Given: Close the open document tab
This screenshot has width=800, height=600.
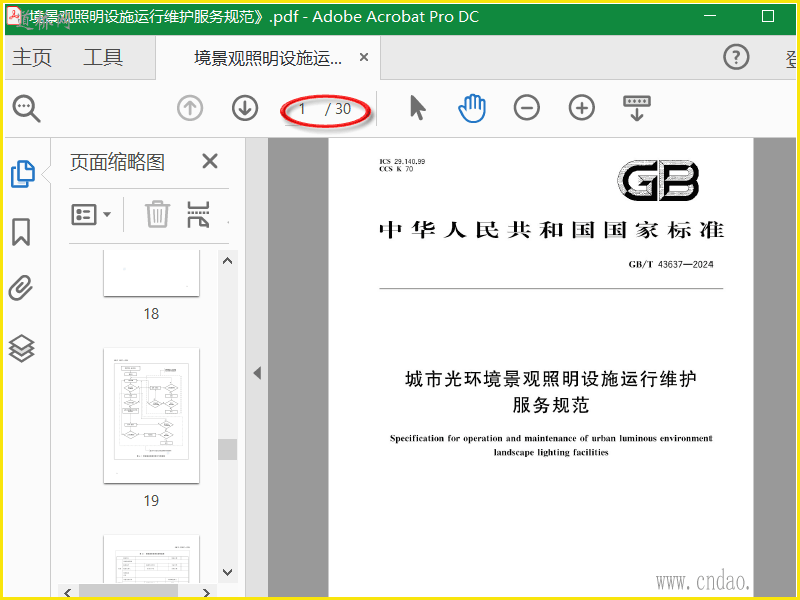Looking at the screenshot, I should click(x=364, y=57).
